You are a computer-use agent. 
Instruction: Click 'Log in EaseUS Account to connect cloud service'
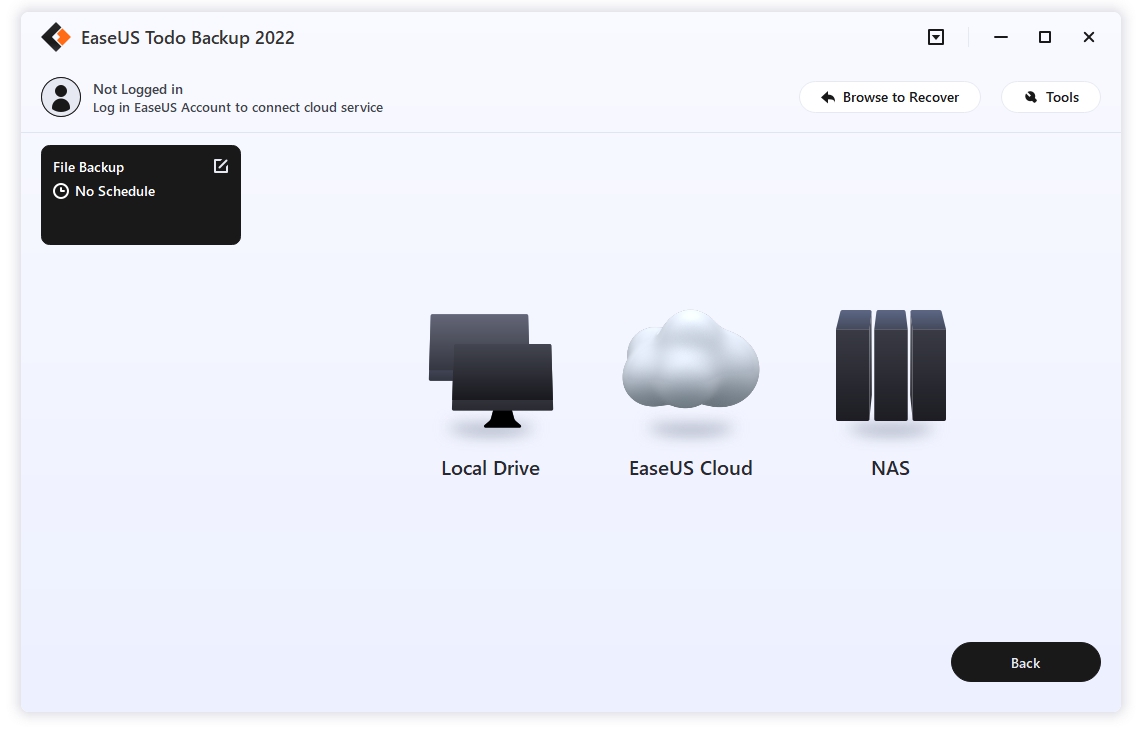coord(238,107)
